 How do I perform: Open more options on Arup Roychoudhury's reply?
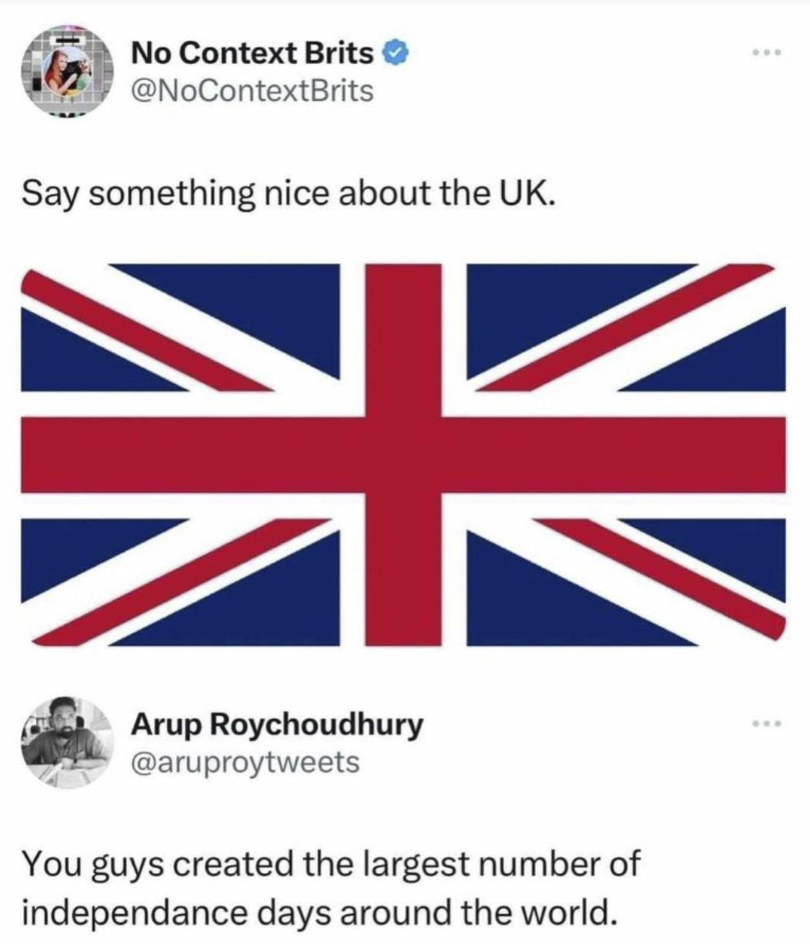(767, 723)
